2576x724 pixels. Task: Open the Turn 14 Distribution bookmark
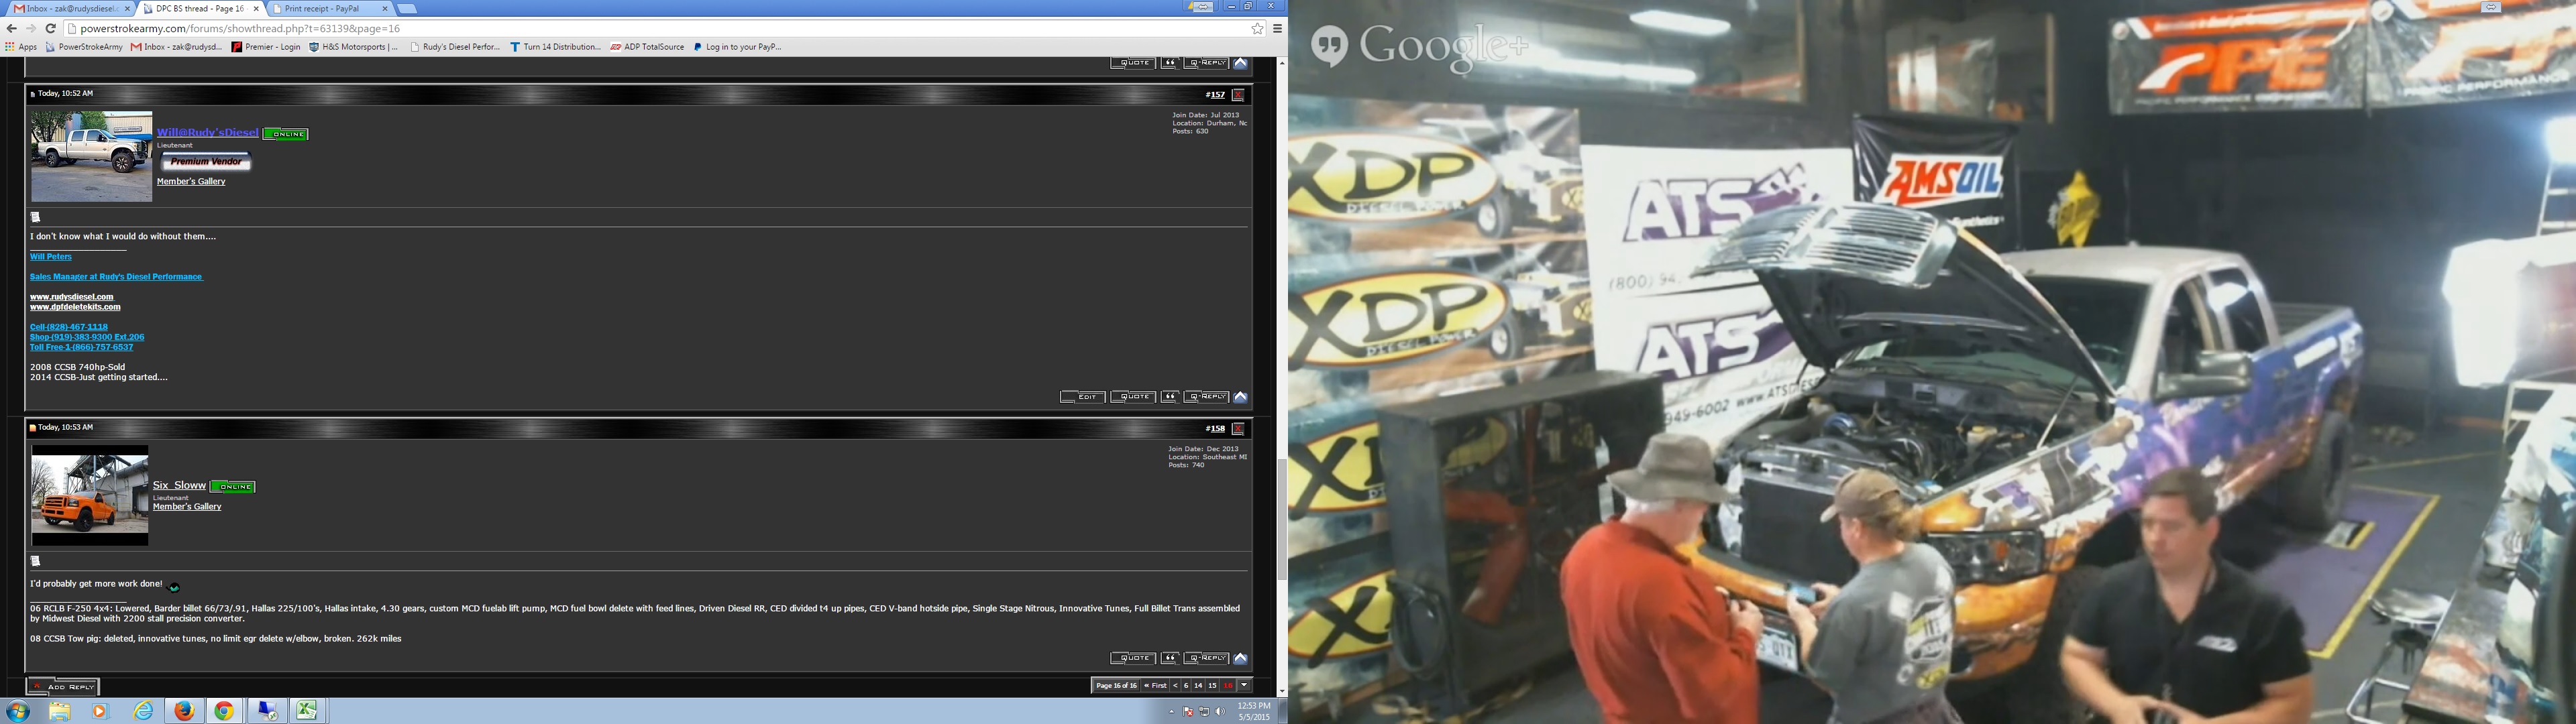coord(556,47)
